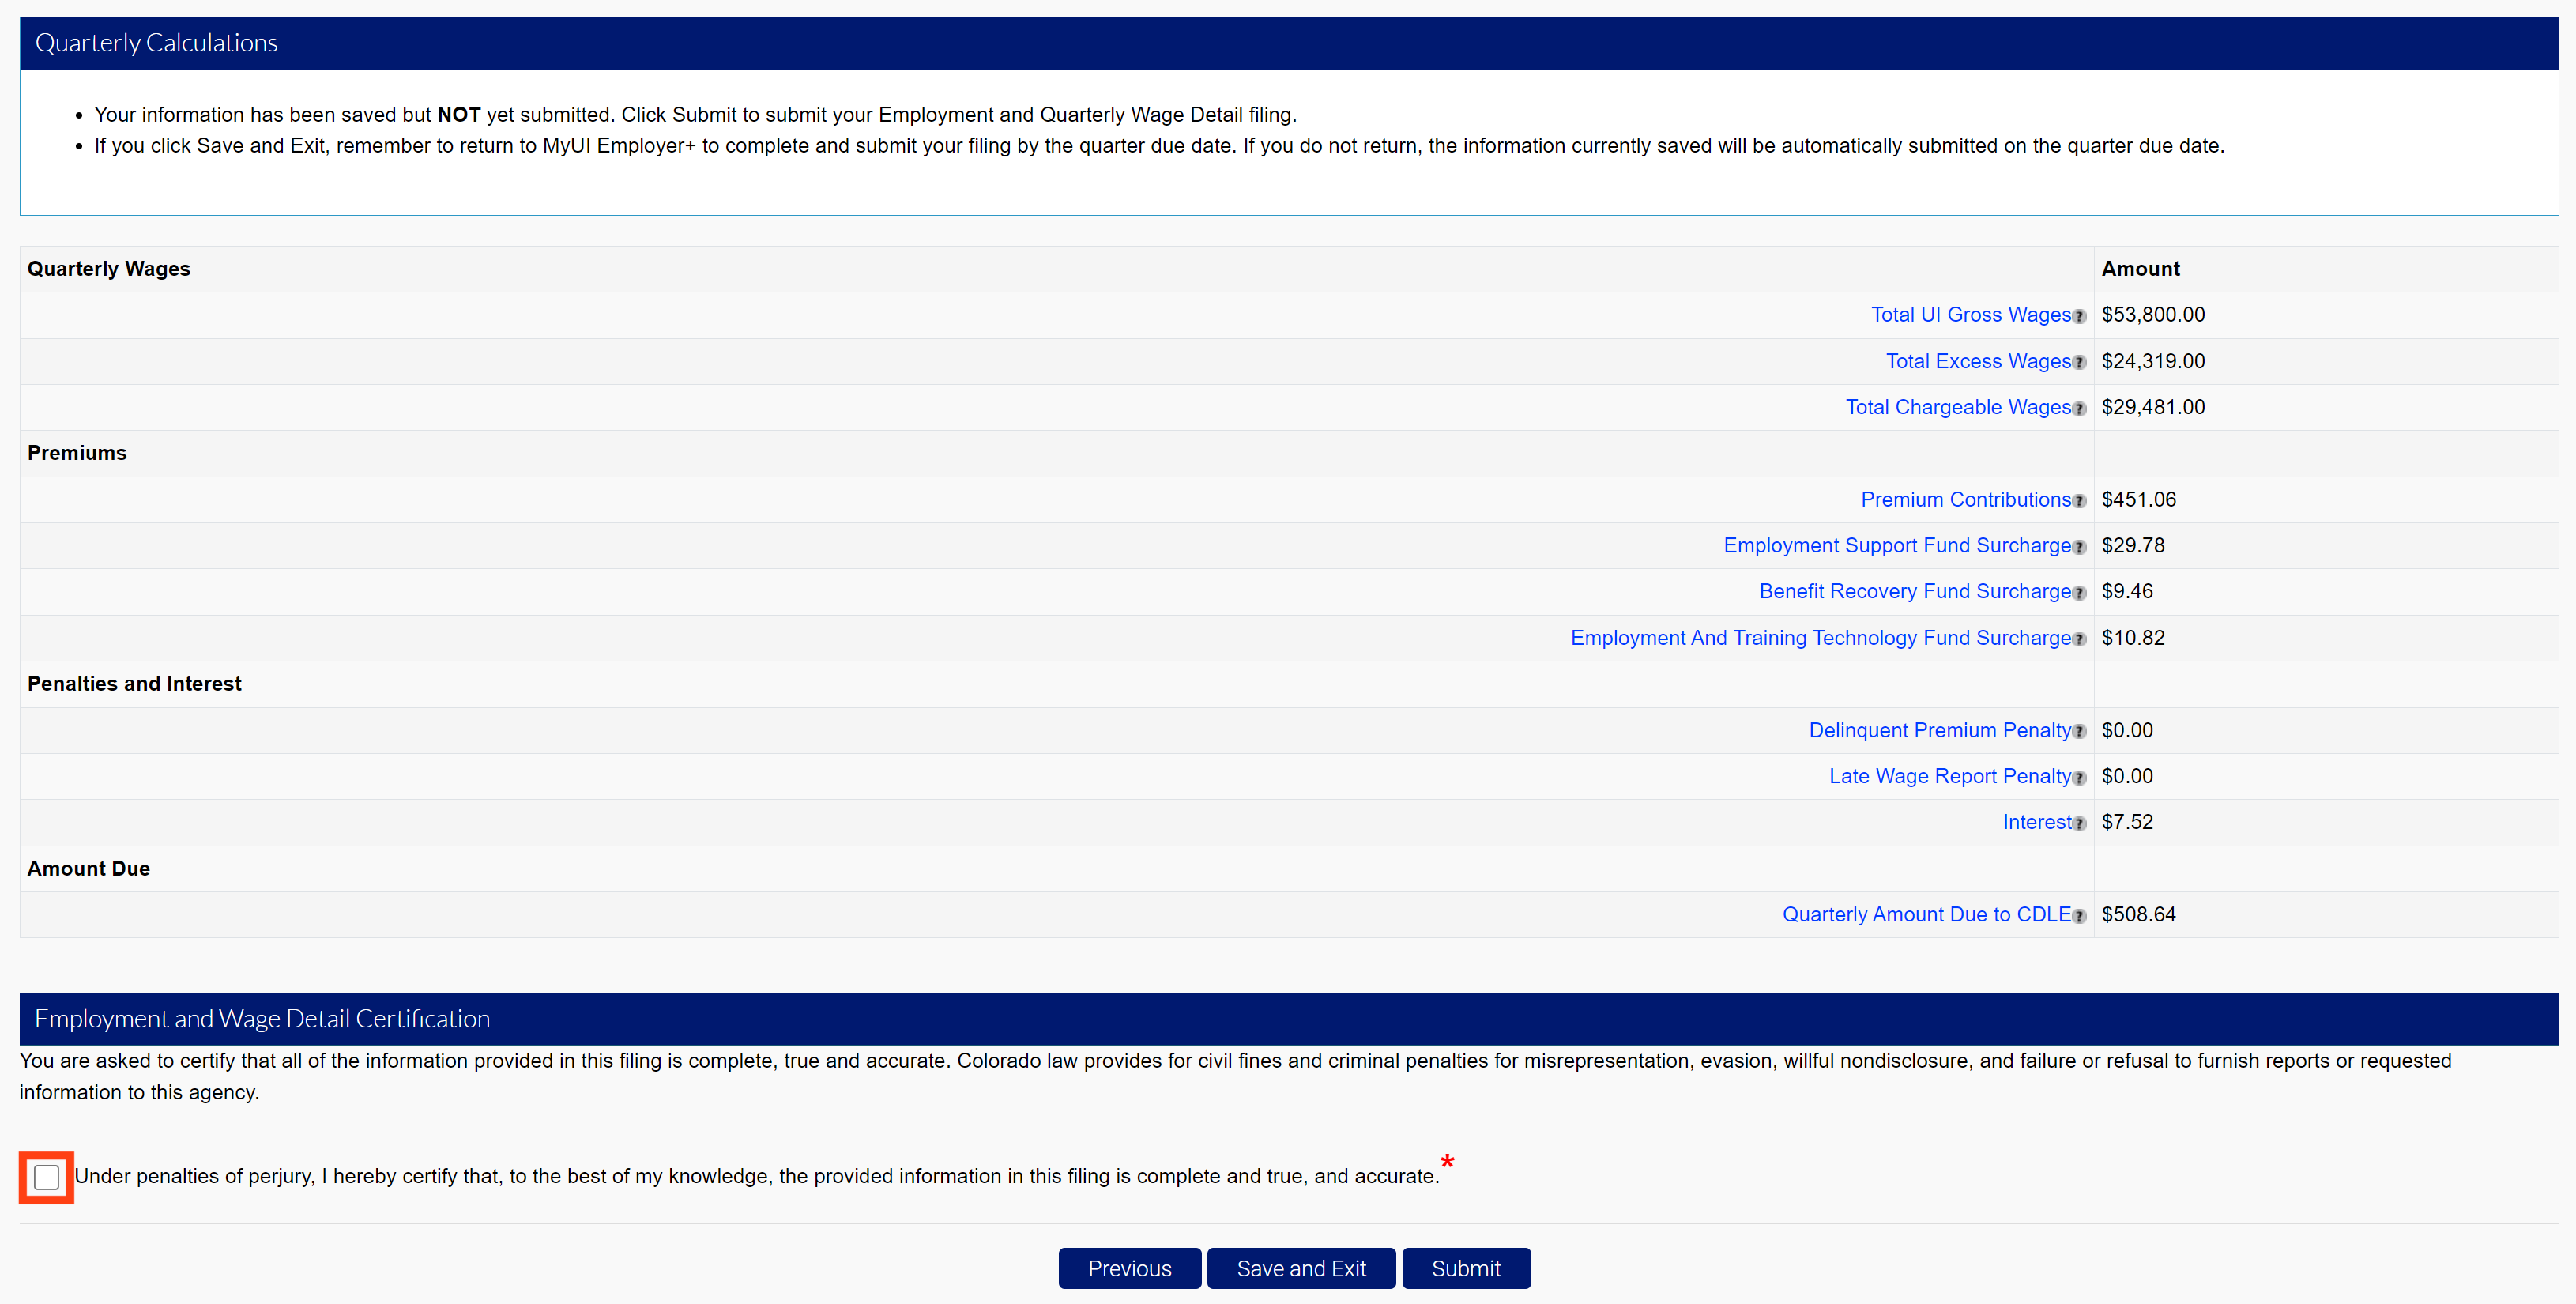Open the Total UI Gross Wages info tooltip icon
Viewport: 2576px width, 1304px height.
pyautogui.click(x=2080, y=315)
